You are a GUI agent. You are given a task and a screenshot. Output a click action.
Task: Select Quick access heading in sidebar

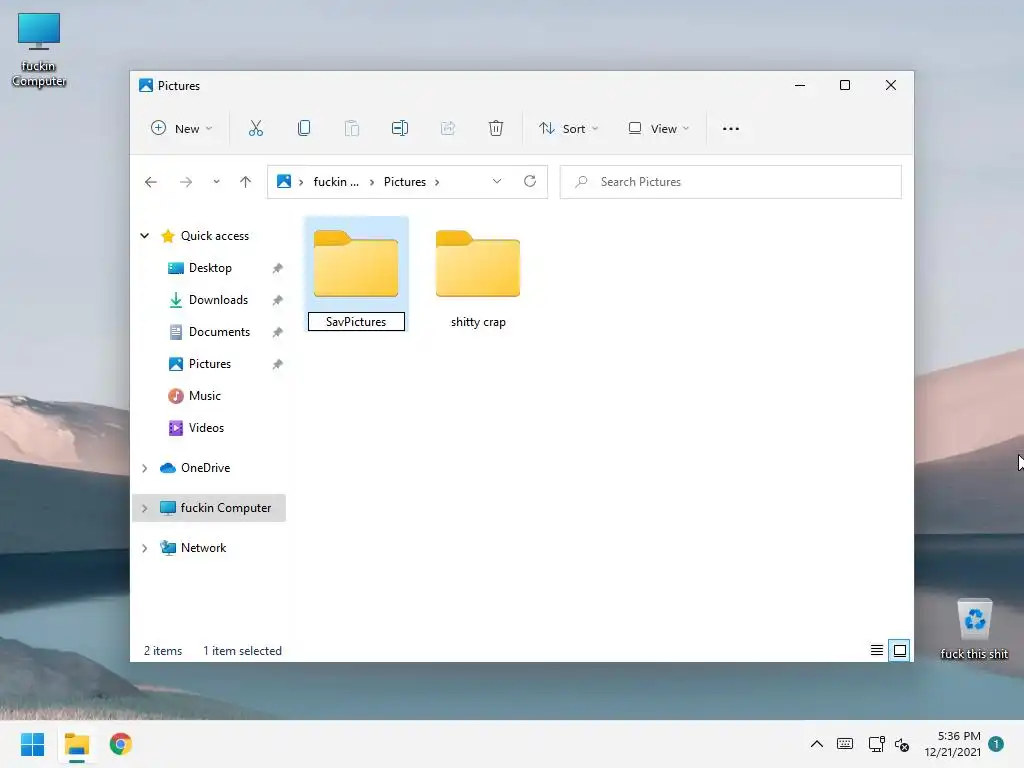[x=214, y=236]
